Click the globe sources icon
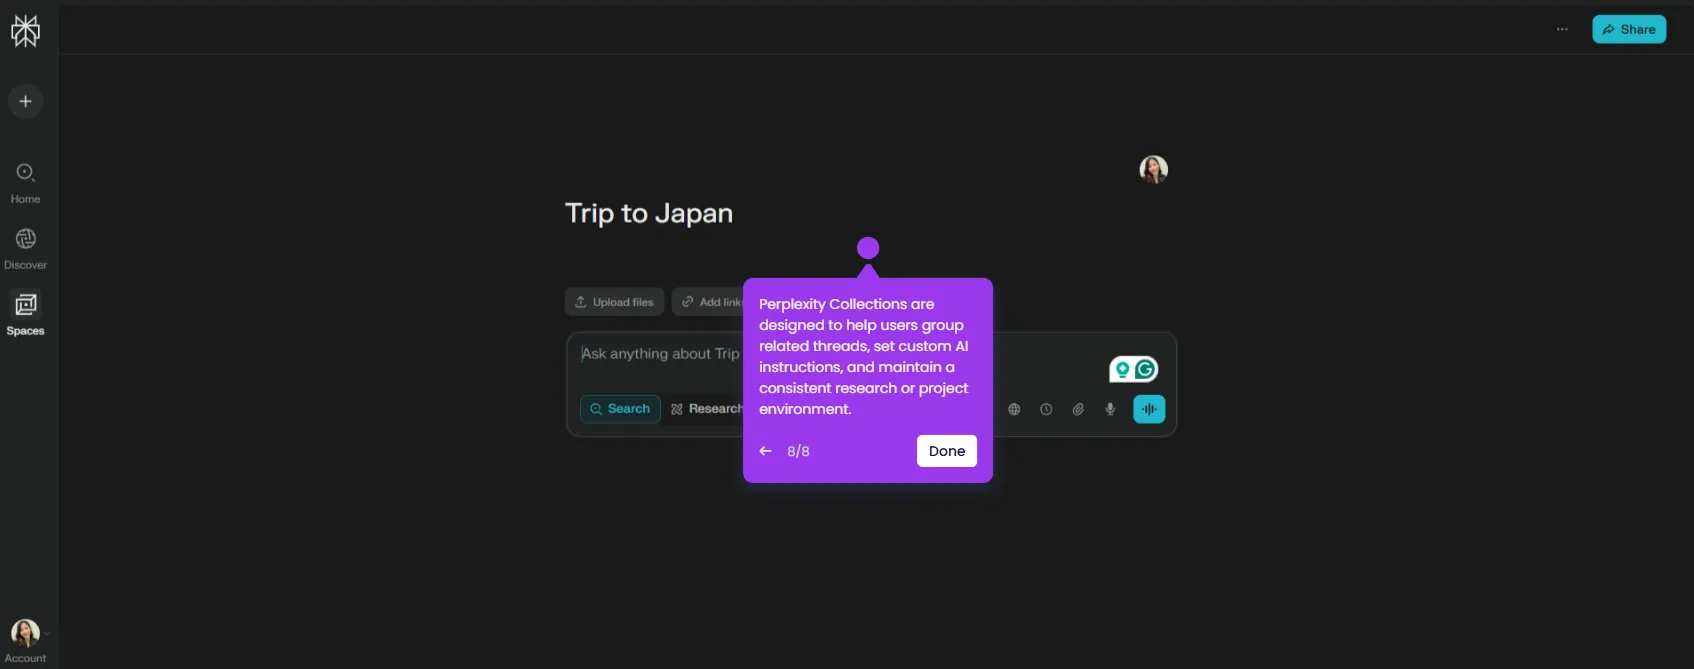Viewport: 1694px width, 669px height. [x=1014, y=409]
